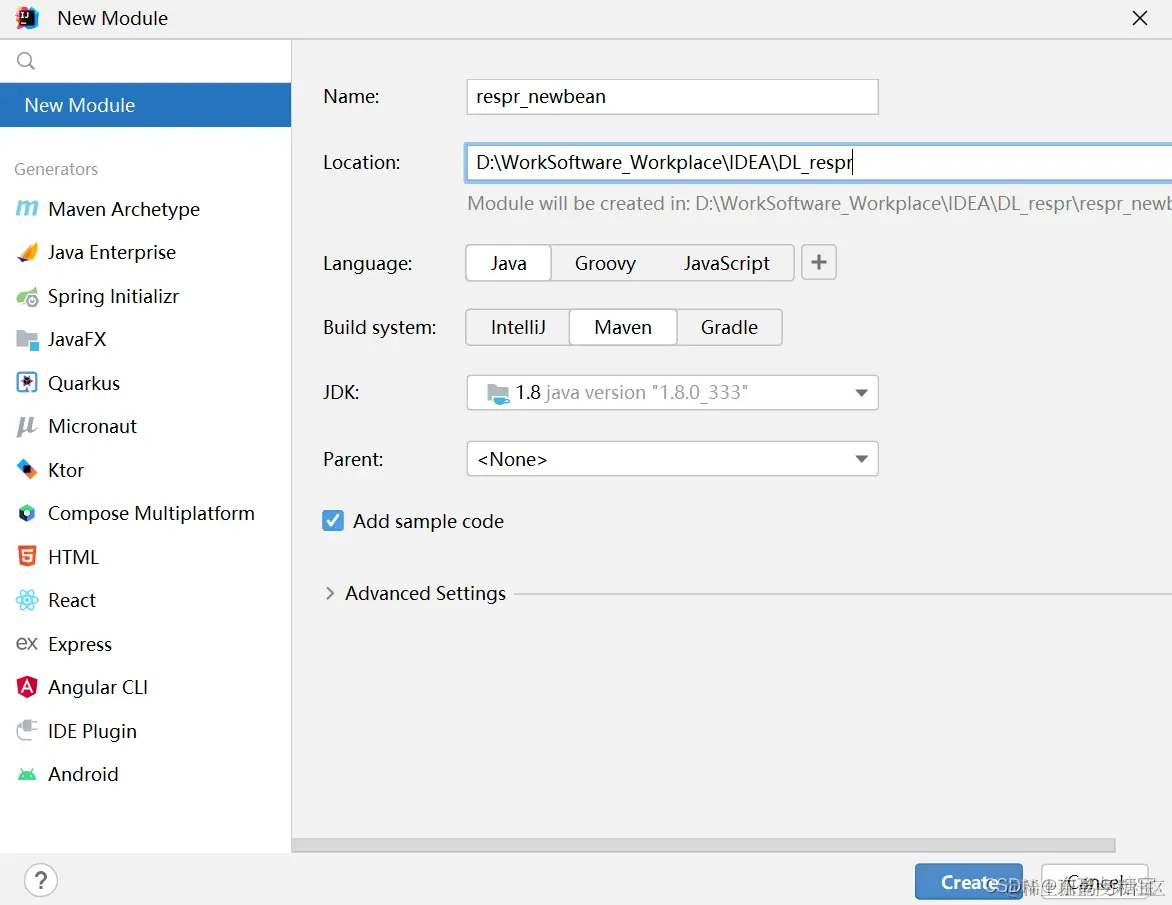Open the Parent dropdown arrow

coord(861,459)
